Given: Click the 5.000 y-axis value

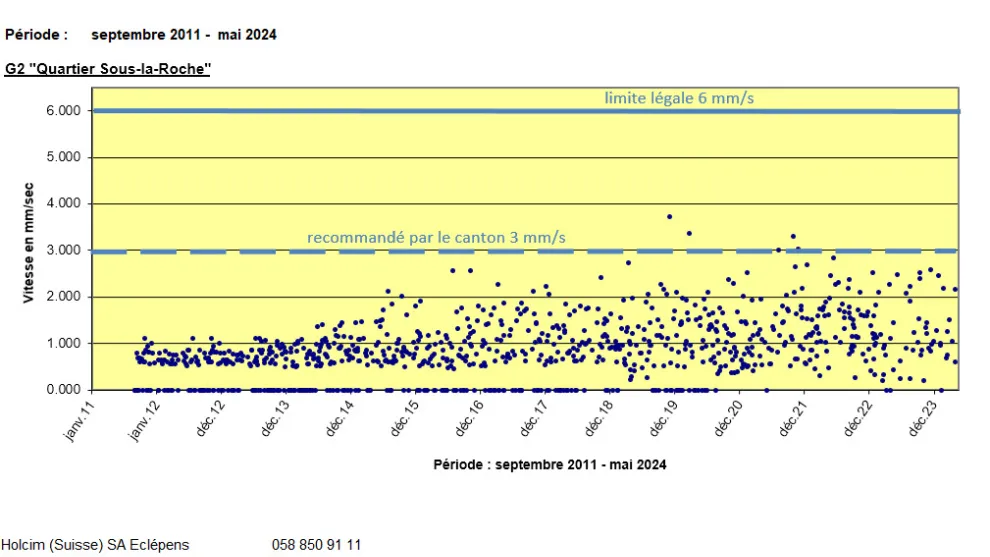Looking at the screenshot, I should (x=64, y=157).
